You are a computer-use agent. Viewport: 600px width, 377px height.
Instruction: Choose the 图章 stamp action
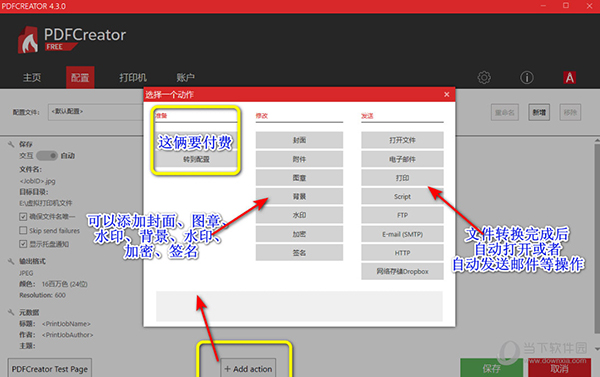(x=299, y=178)
